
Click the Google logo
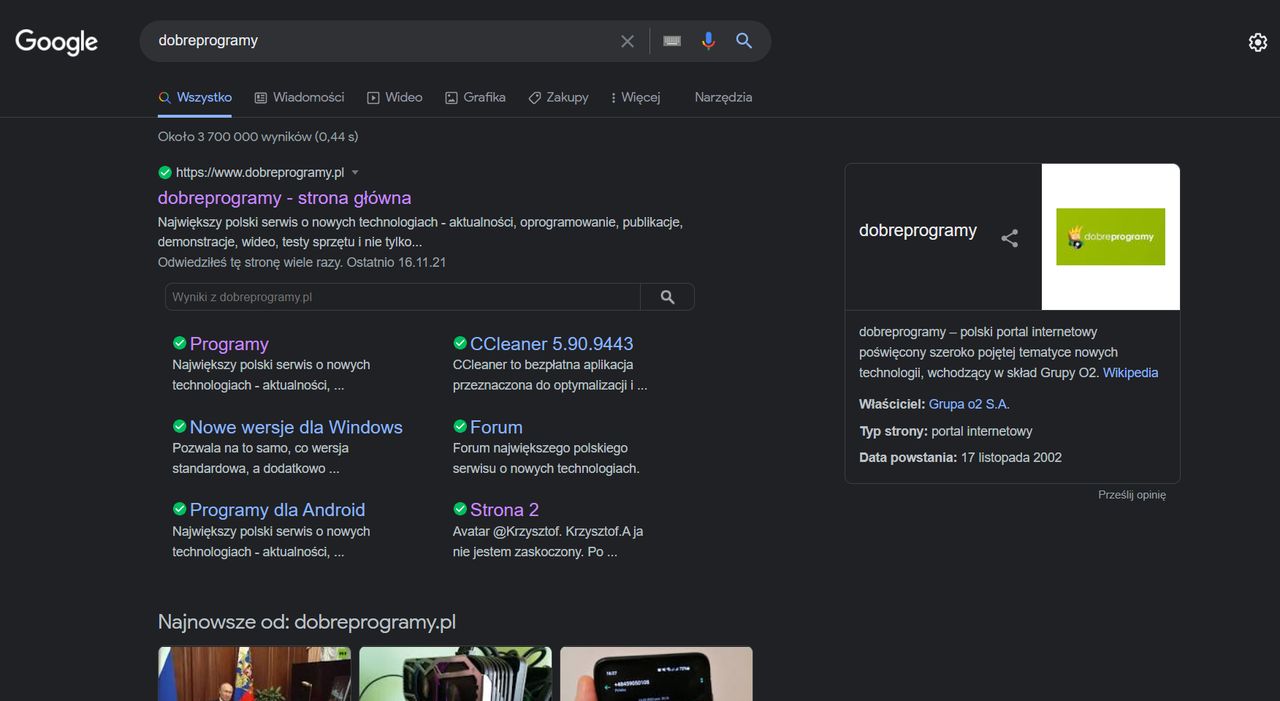[56, 41]
